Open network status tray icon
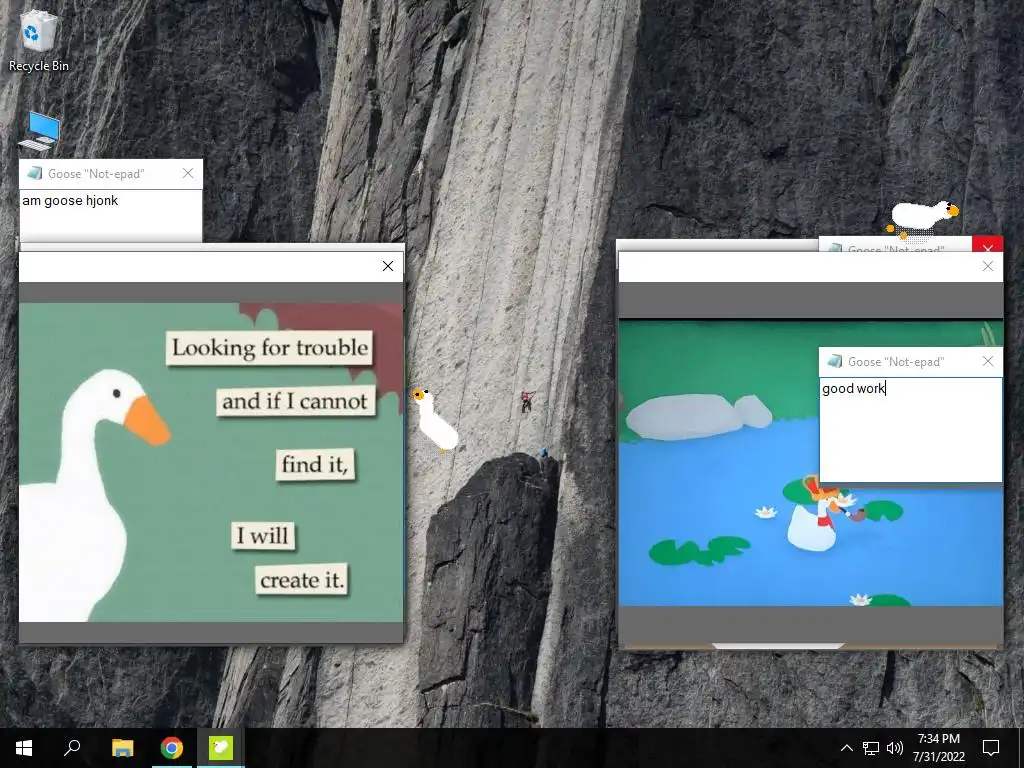Viewport: 1024px width, 768px height. coord(871,748)
